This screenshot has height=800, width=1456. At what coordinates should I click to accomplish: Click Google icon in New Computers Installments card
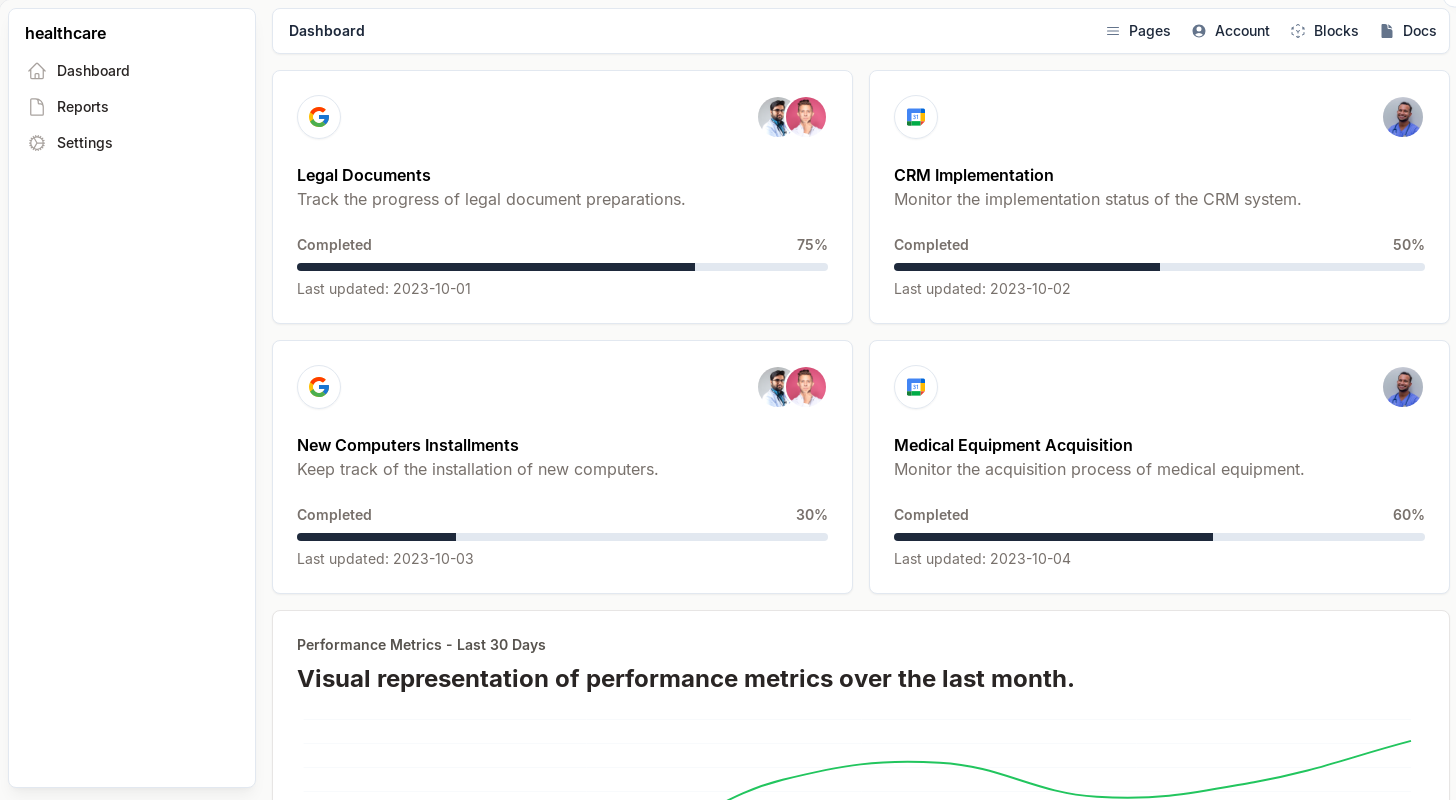click(319, 387)
